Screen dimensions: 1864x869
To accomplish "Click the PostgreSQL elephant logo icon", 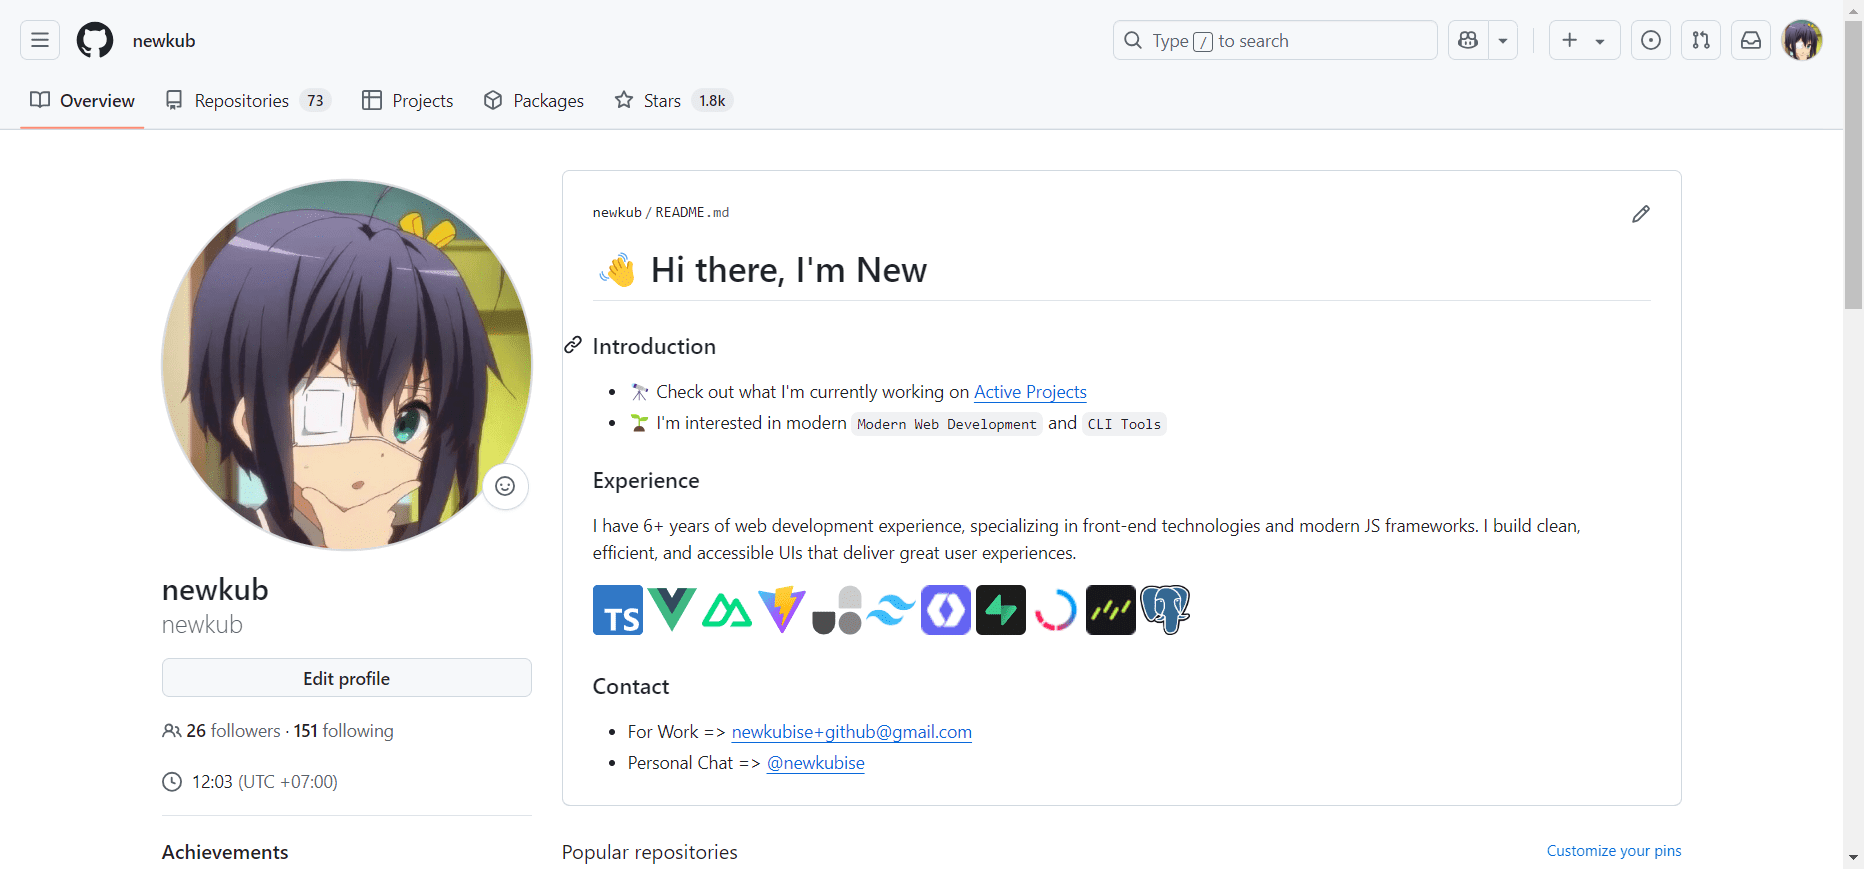I will click(x=1166, y=610).
